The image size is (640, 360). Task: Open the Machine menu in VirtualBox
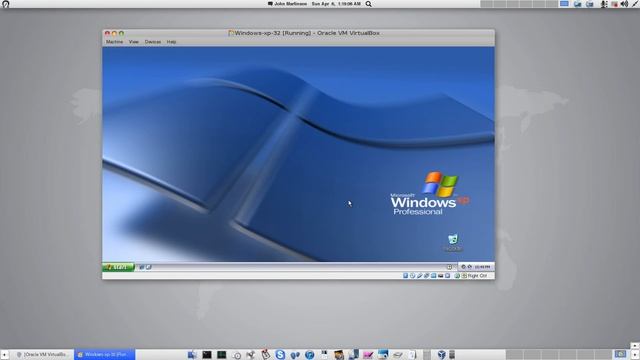point(114,42)
